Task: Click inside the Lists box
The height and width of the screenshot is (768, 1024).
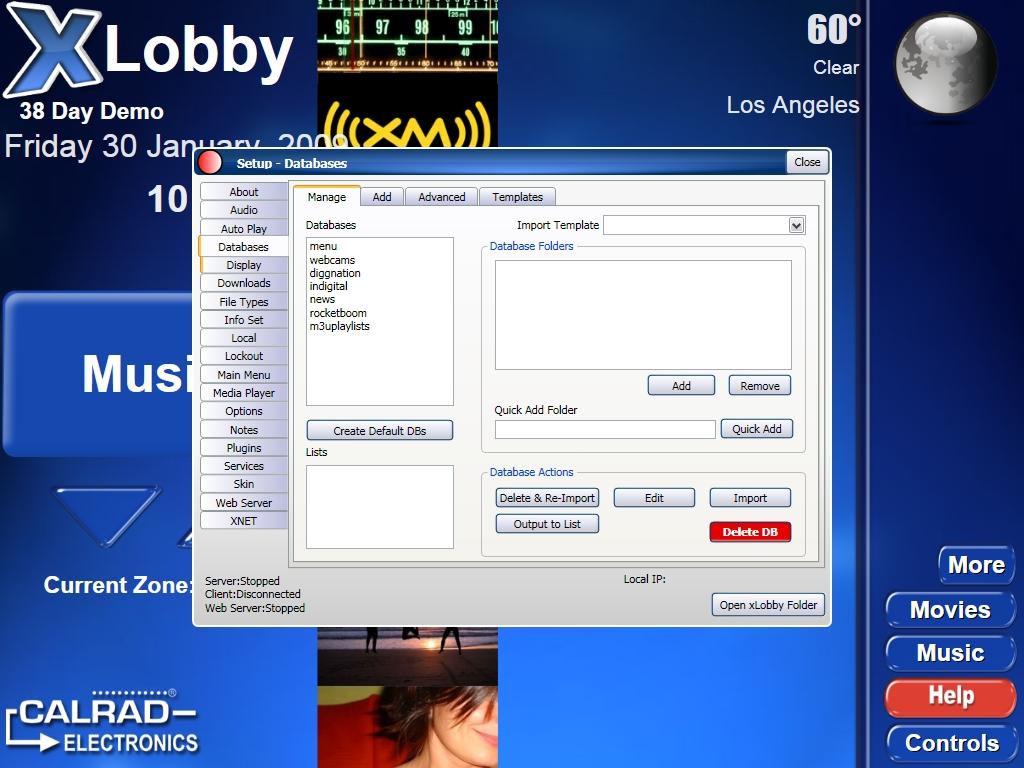Action: pyautogui.click(x=379, y=507)
